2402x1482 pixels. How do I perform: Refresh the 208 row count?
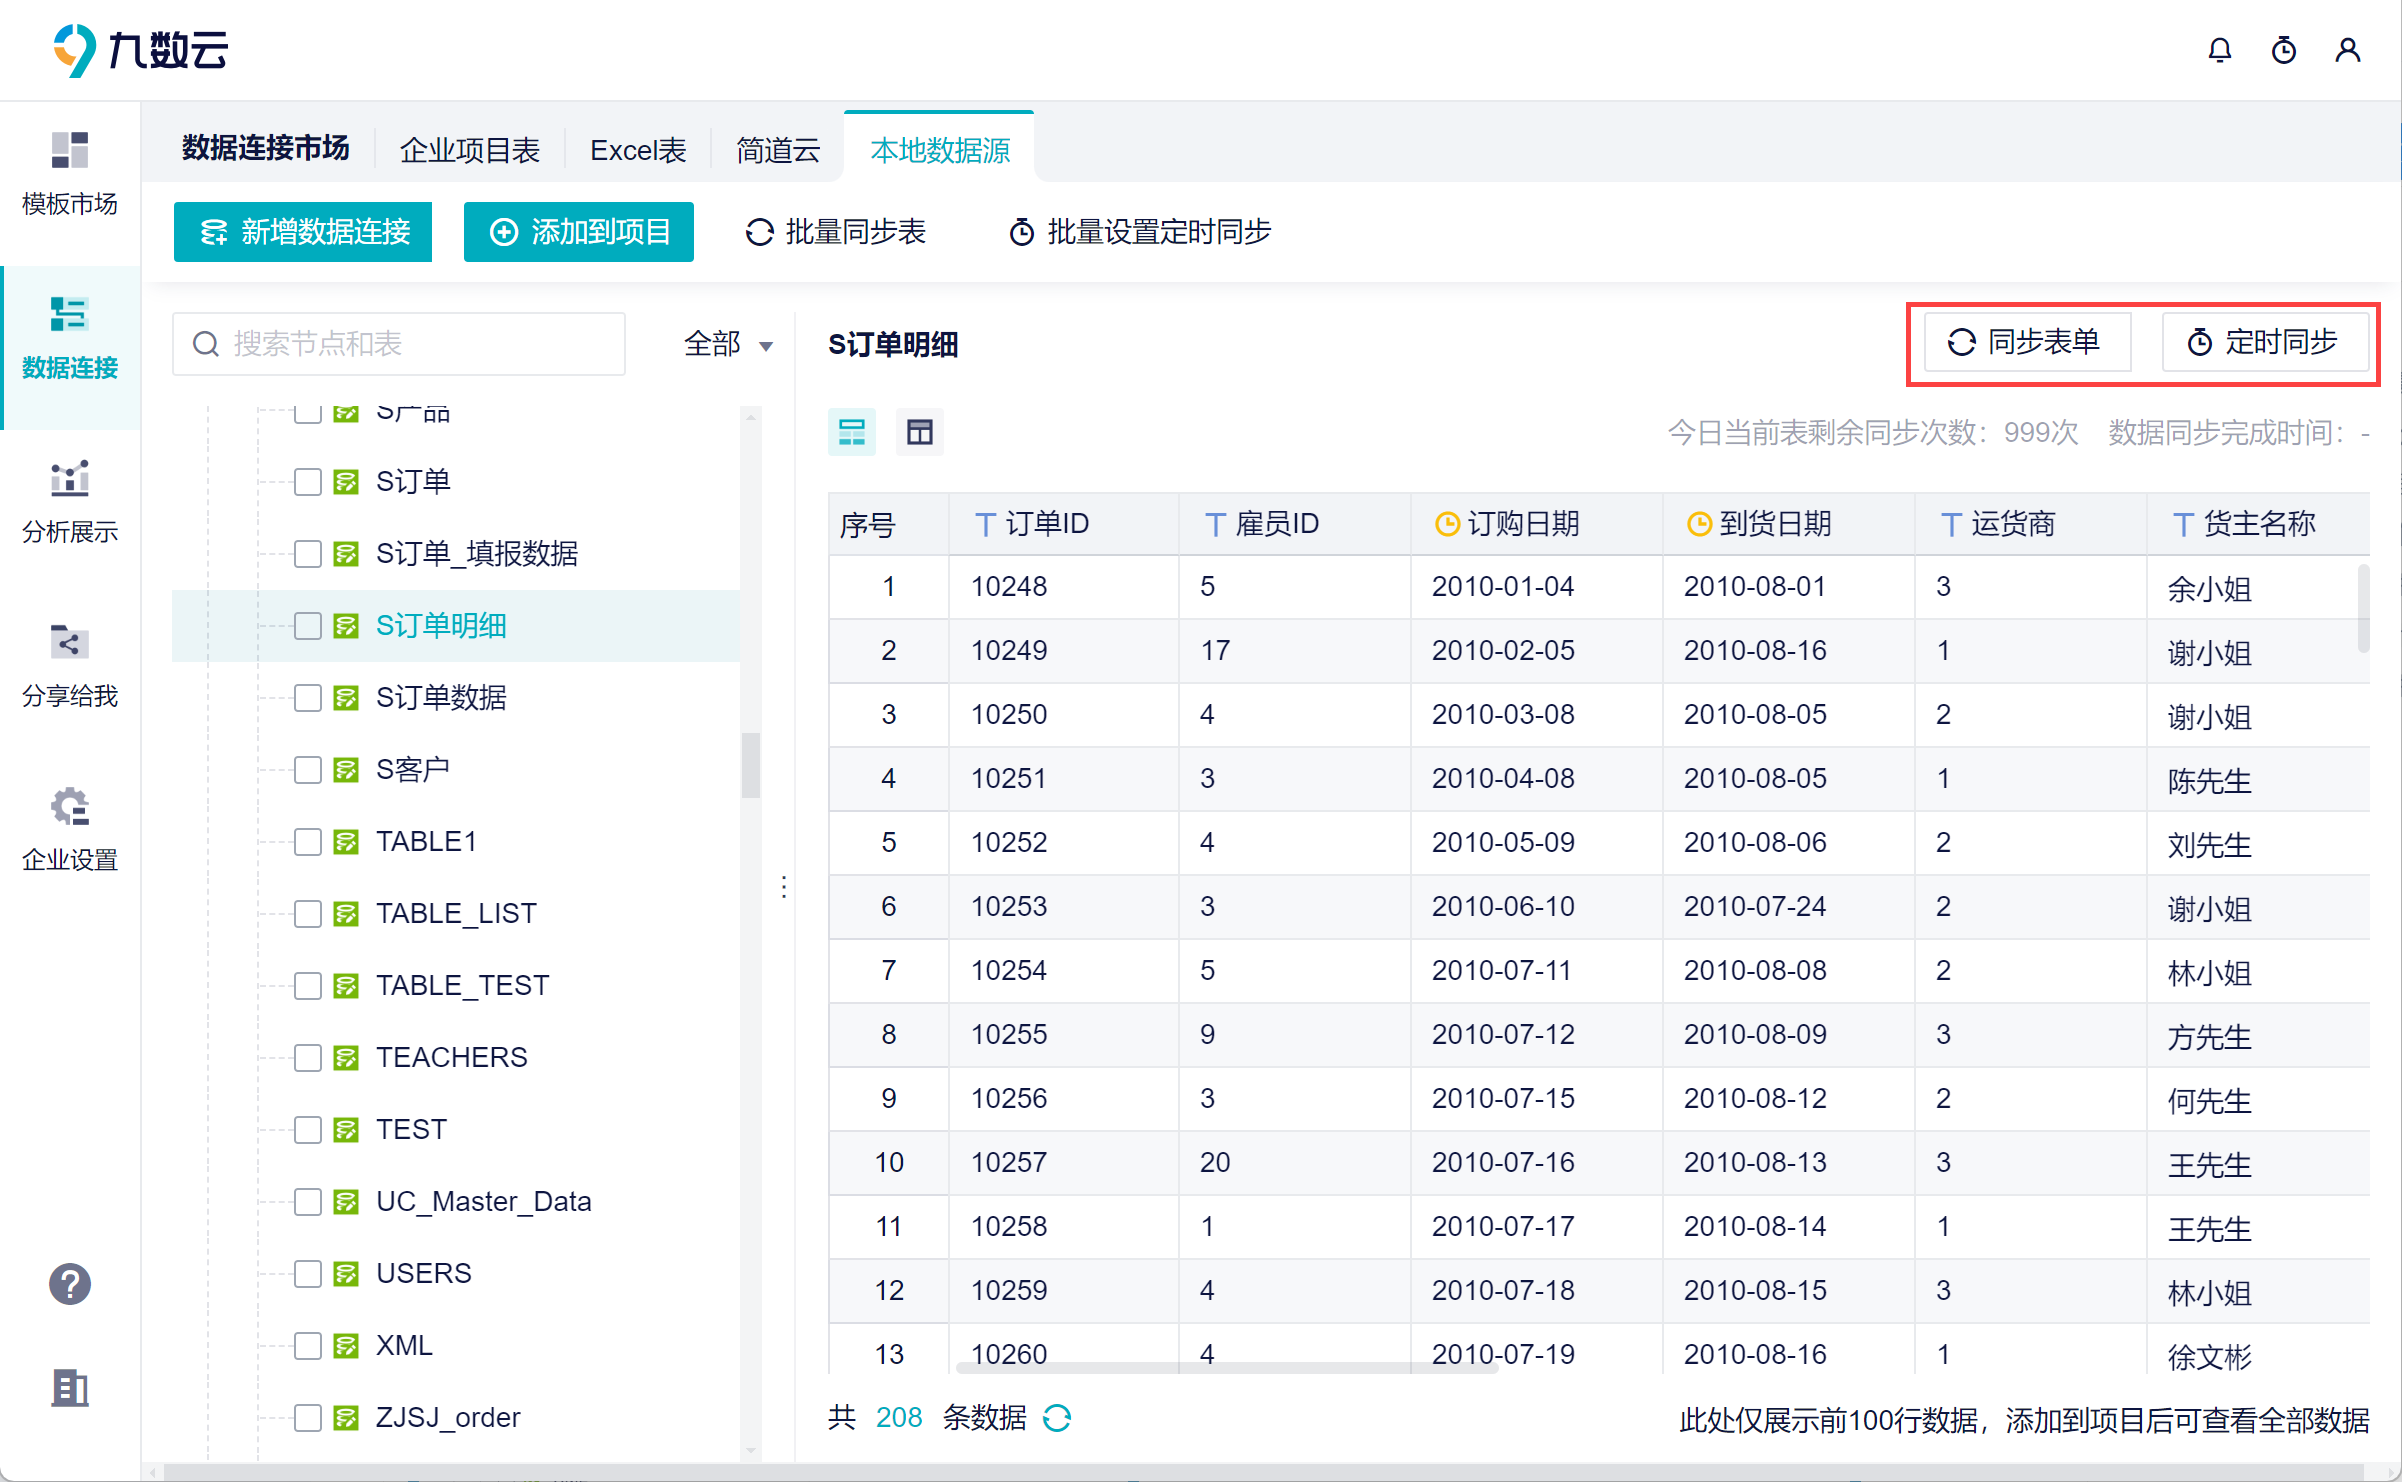pyautogui.click(x=1057, y=1418)
